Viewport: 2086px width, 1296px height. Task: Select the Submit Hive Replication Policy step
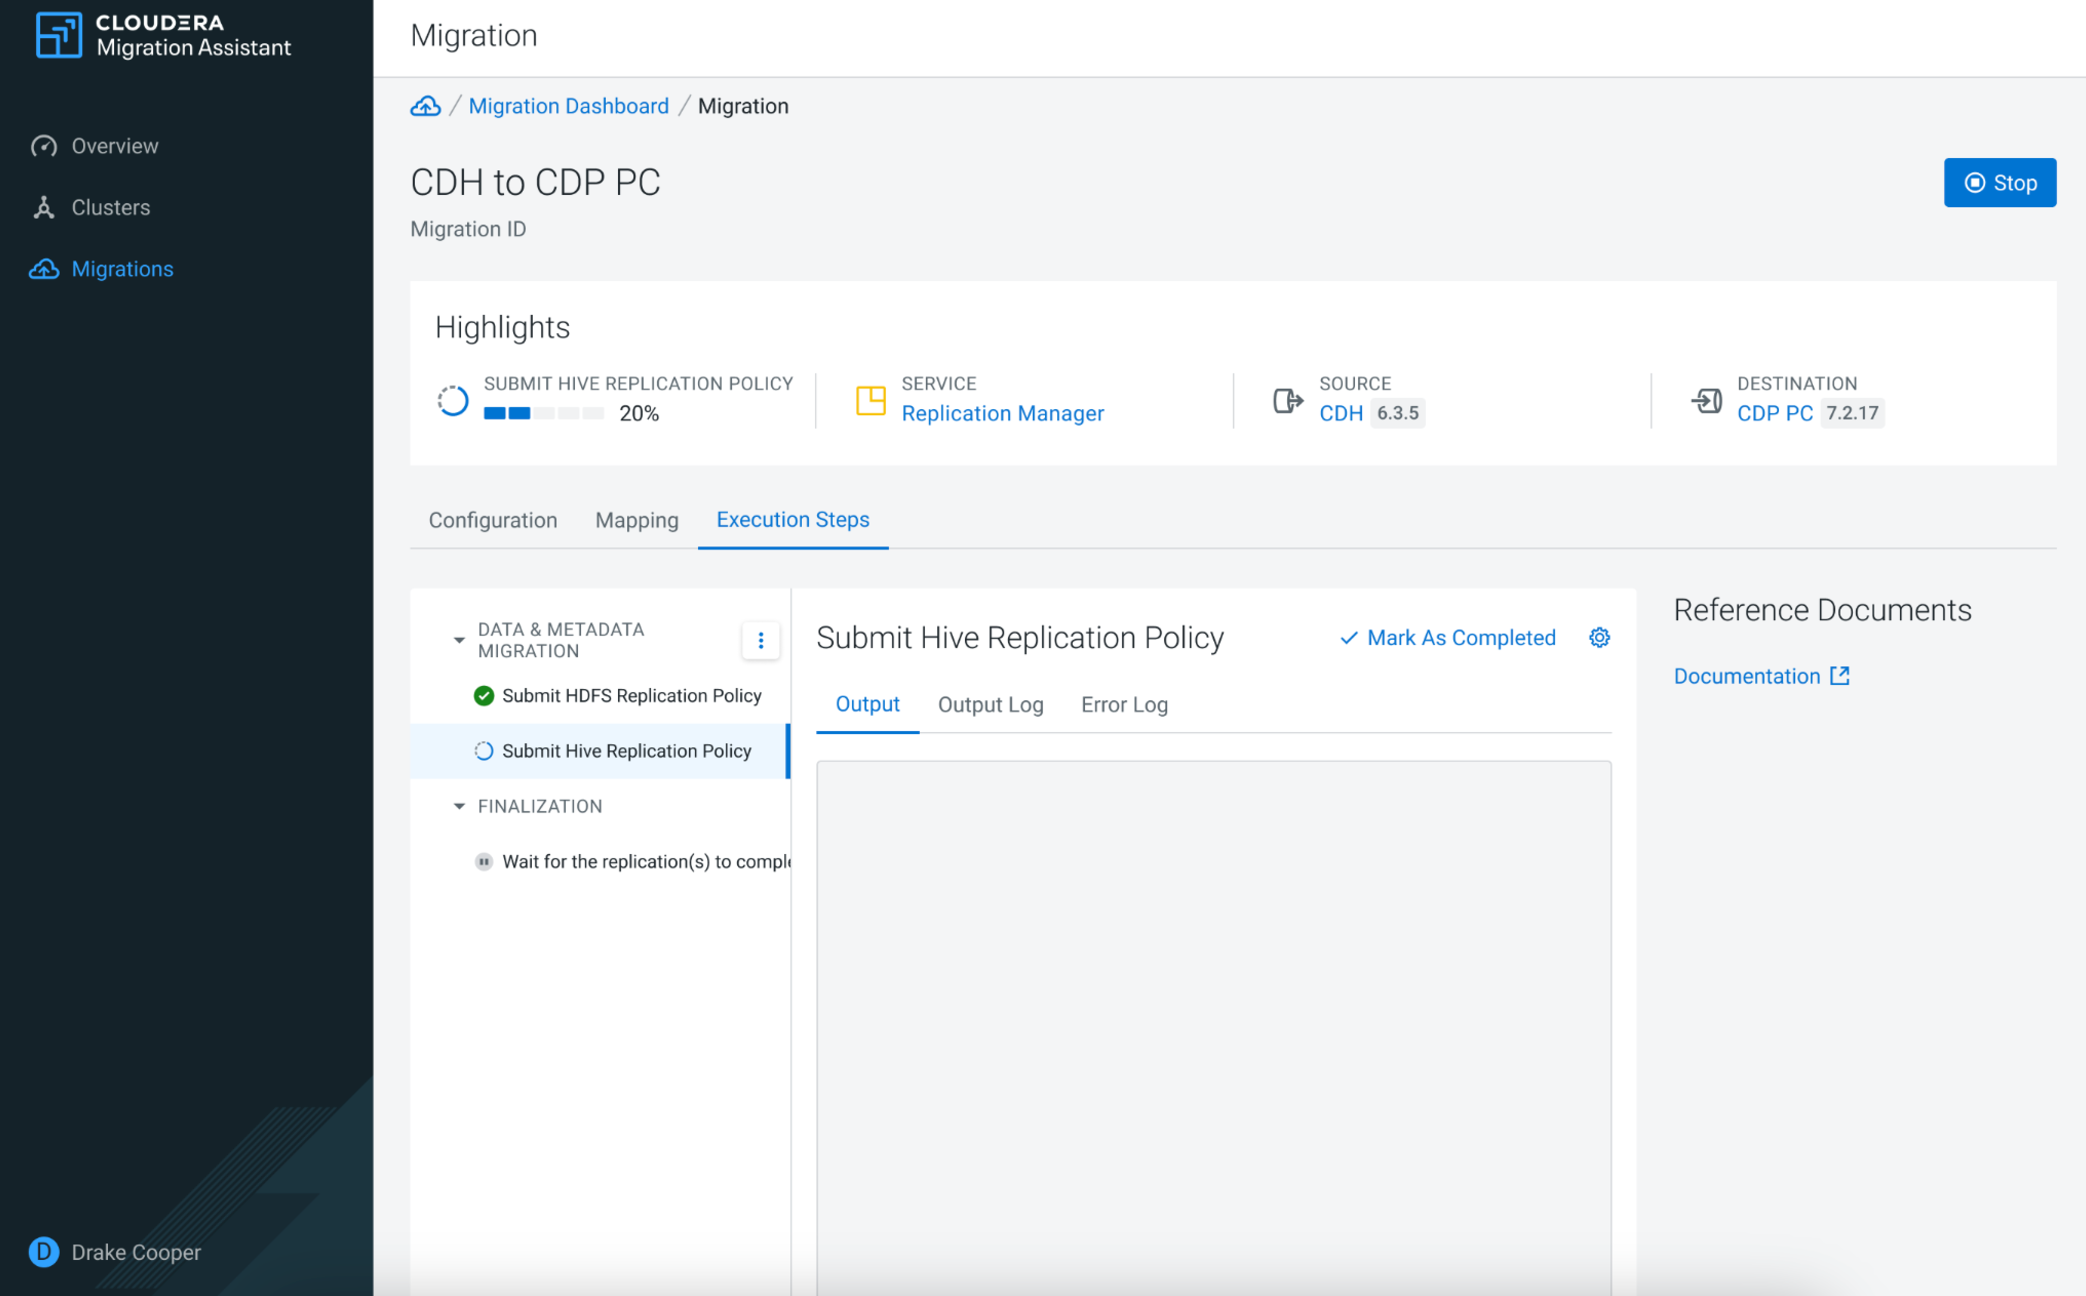click(x=600, y=751)
